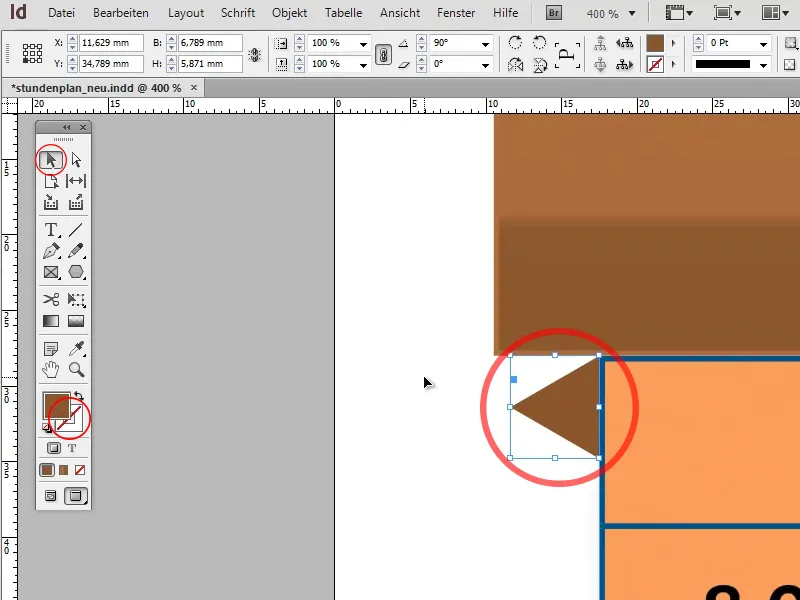Select the Pen tool
This screenshot has width=800, height=600.
51,251
